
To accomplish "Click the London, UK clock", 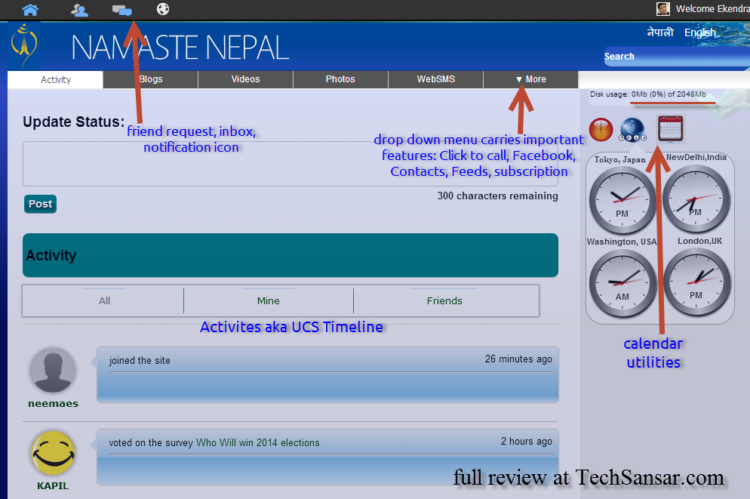I will tap(696, 283).
